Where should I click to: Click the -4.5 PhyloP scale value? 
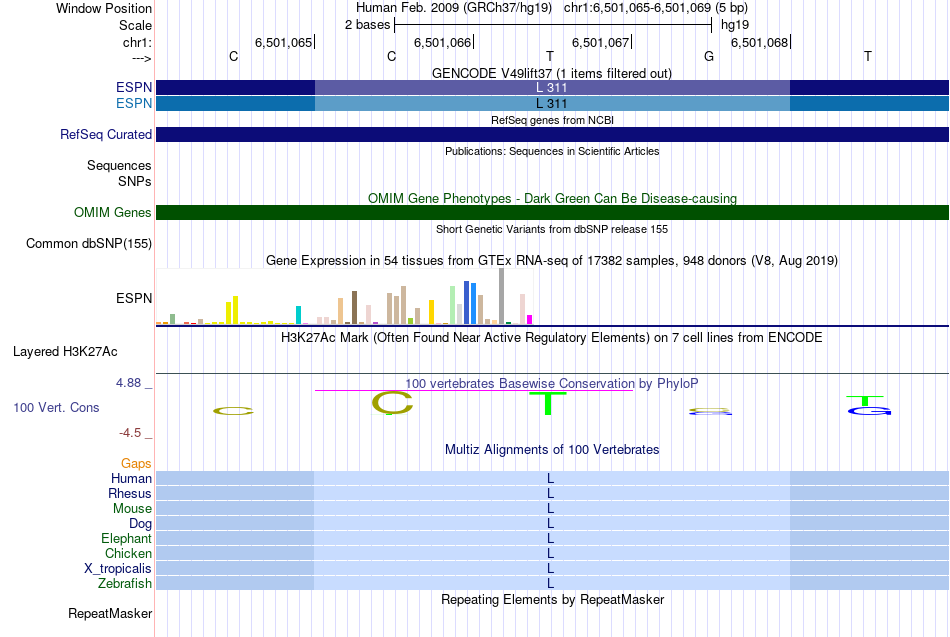tap(130, 433)
